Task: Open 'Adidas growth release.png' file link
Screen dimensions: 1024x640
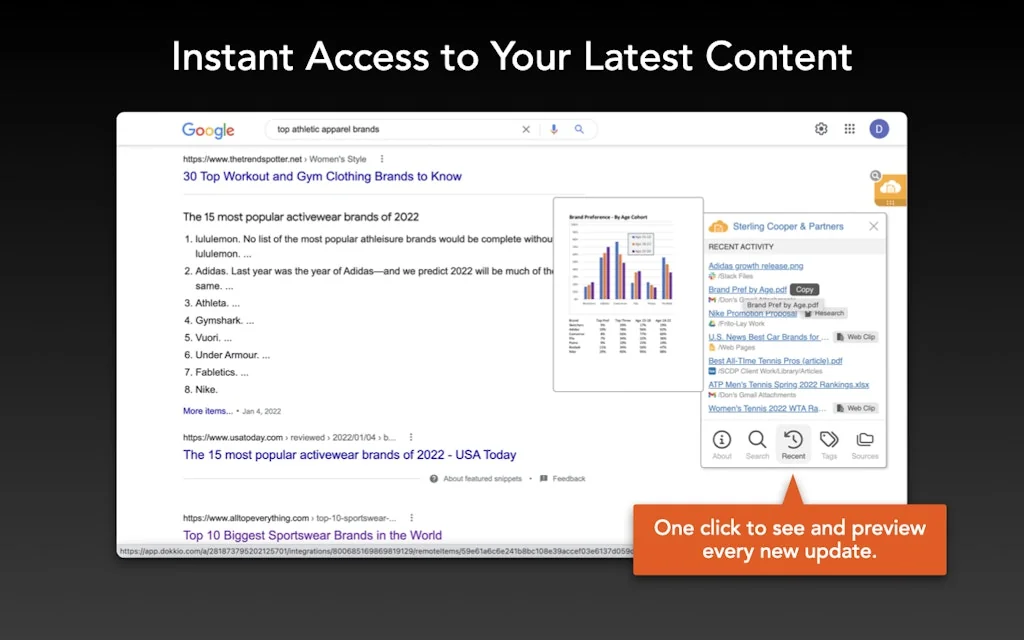Action: click(x=755, y=266)
